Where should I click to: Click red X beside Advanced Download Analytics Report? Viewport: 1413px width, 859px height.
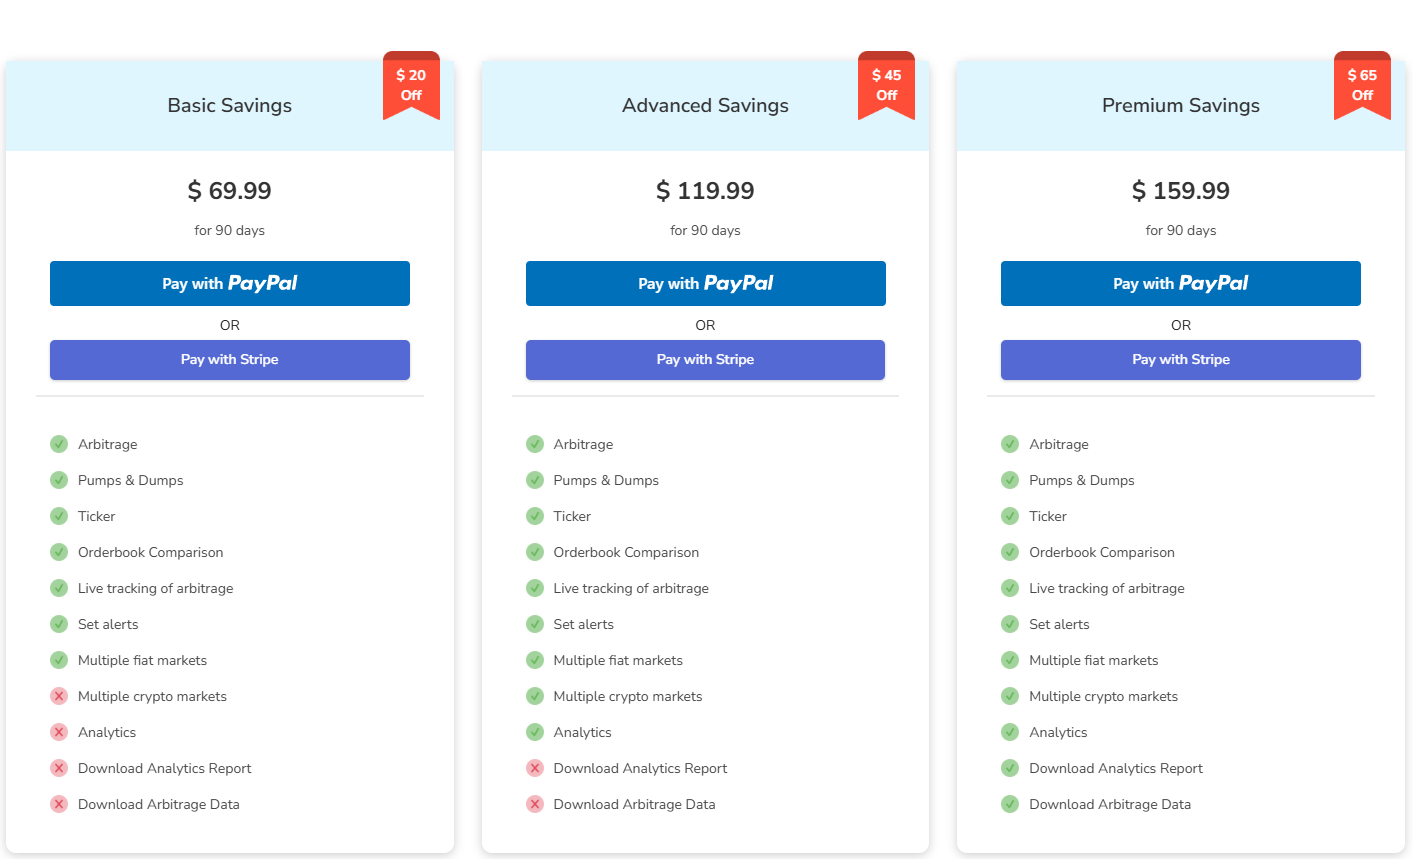535,768
